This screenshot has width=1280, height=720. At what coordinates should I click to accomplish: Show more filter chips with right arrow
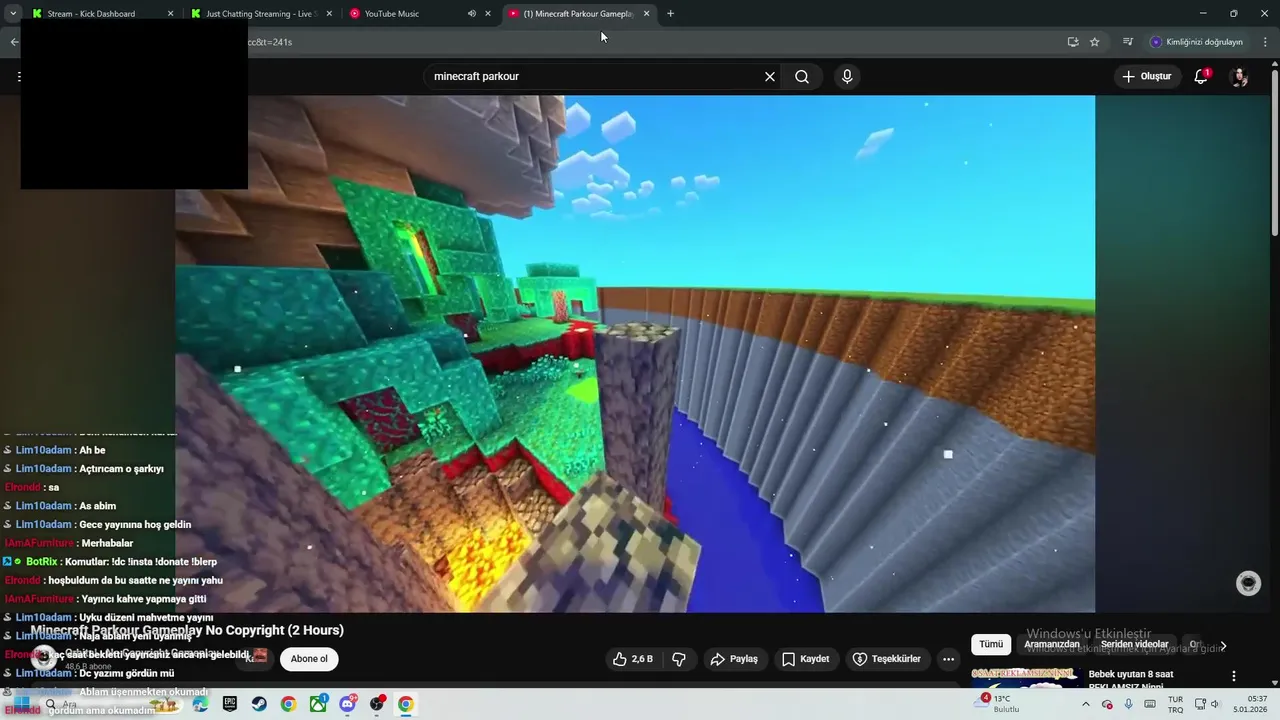[x=1223, y=646]
